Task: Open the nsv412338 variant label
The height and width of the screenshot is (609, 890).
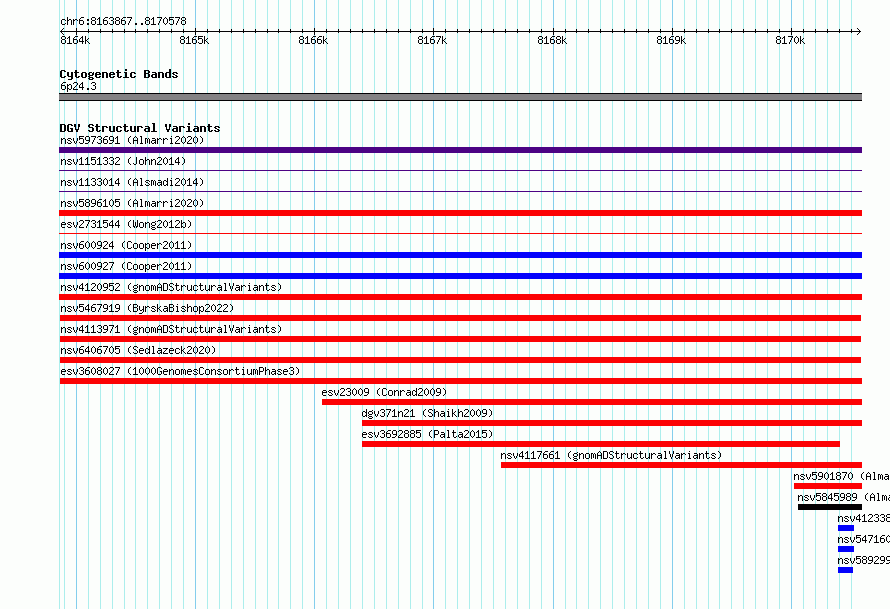Action: [x=863, y=518]
